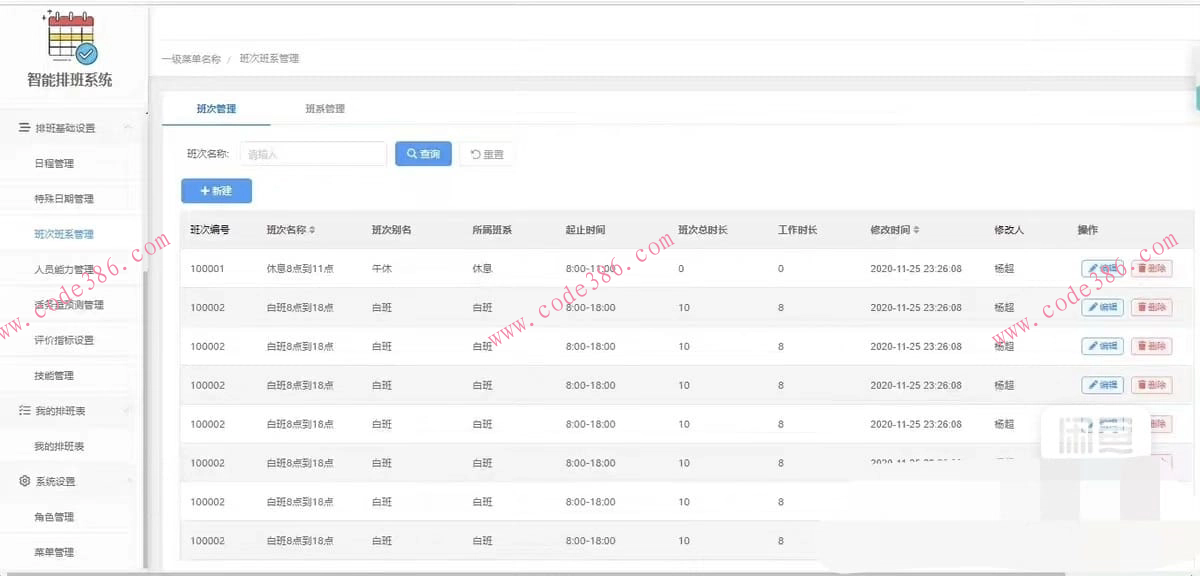This screenshot has width=1200, height=576.
Task: Click the smart scheduling system calendar logo
Action: [x=70, y=38]
